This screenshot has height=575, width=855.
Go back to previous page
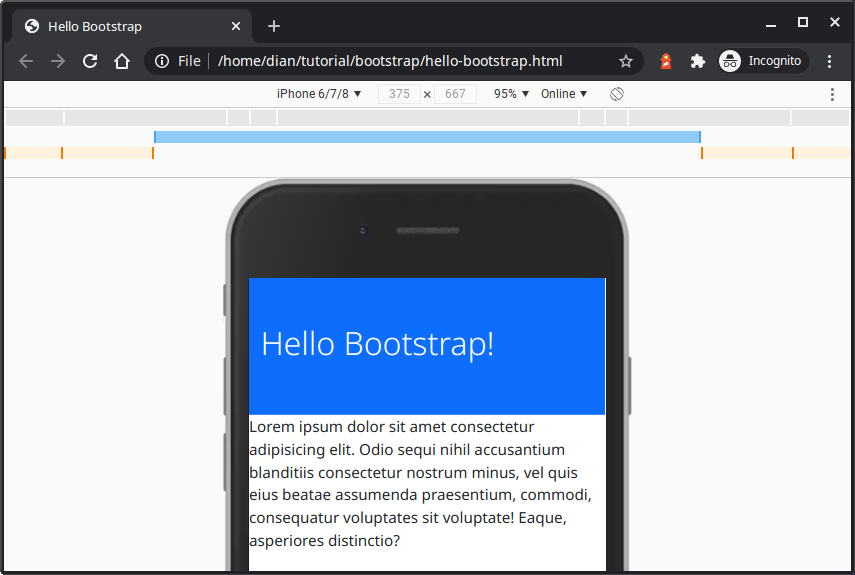(26, 61)
